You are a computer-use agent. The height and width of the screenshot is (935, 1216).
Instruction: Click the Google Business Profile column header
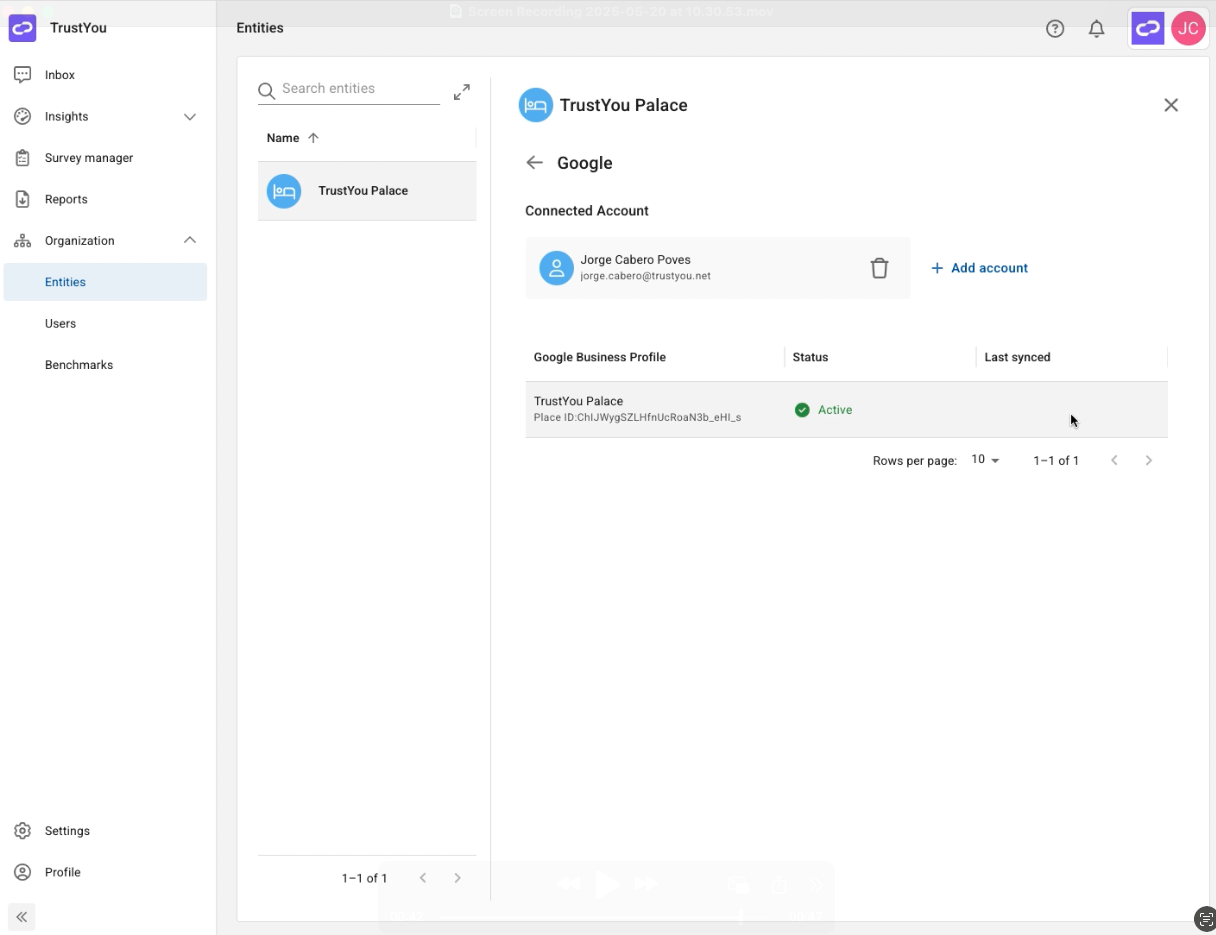pos(600,357)
